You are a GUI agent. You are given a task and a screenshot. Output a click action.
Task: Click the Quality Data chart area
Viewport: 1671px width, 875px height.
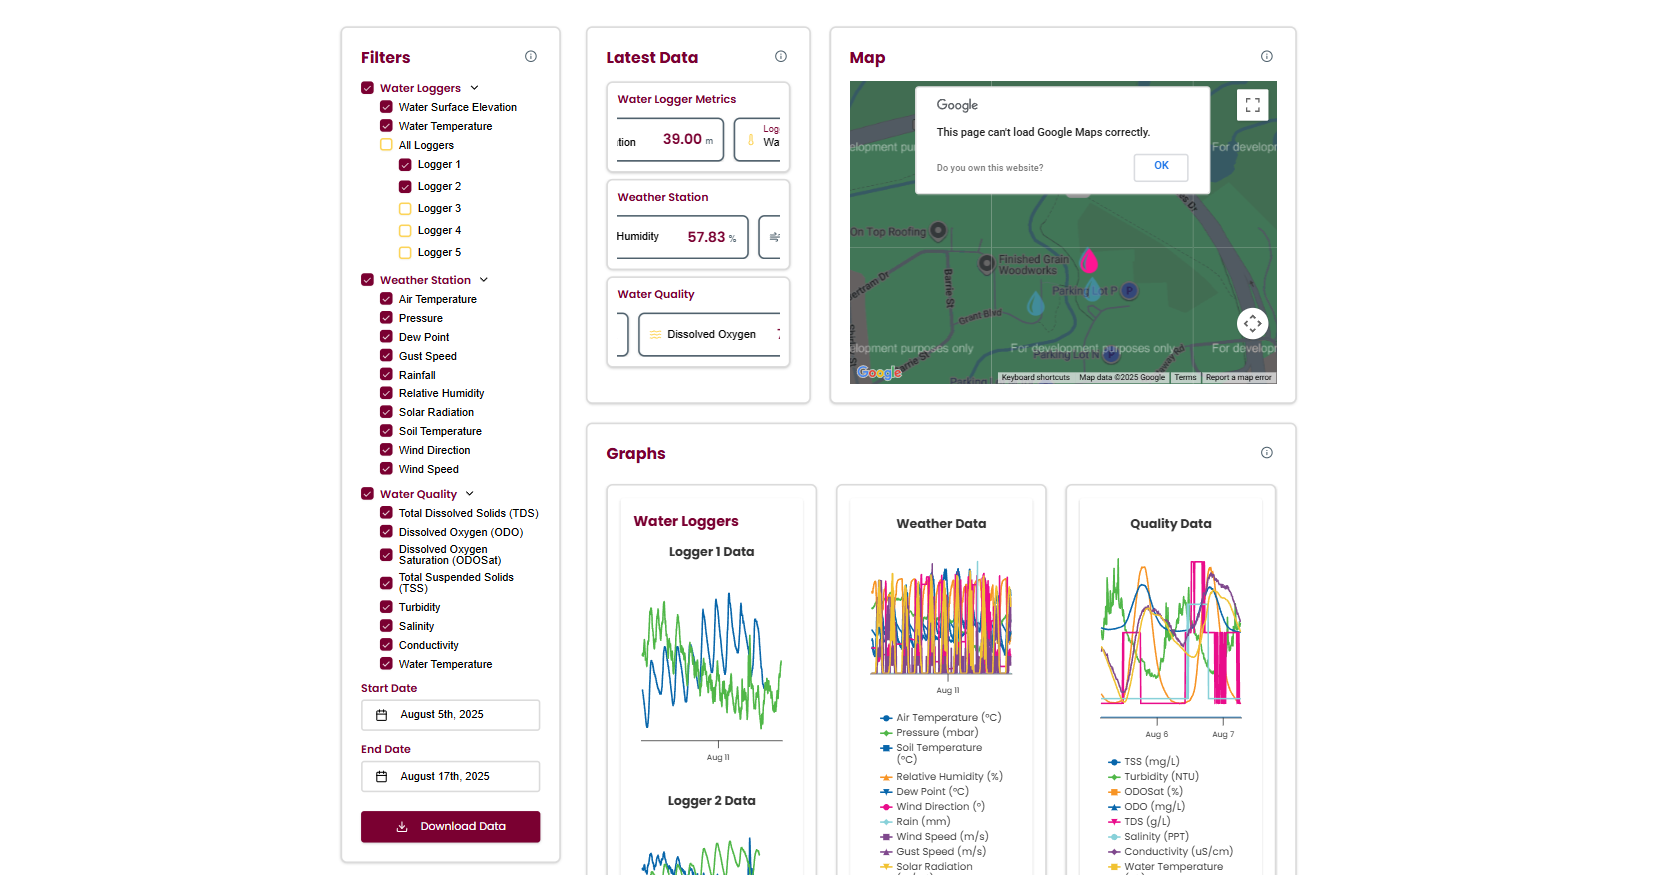tap(1171, 640)
